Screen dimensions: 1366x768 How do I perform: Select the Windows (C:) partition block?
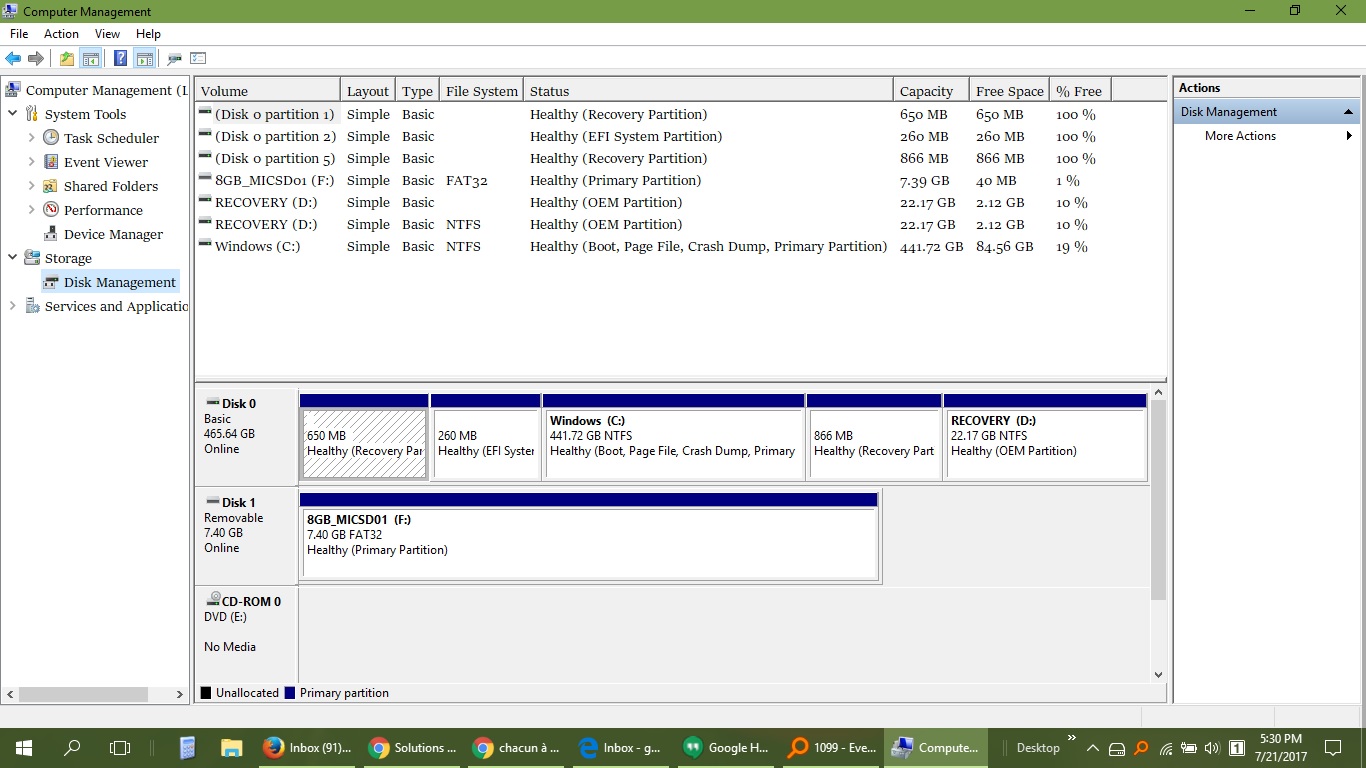[672, 438]
